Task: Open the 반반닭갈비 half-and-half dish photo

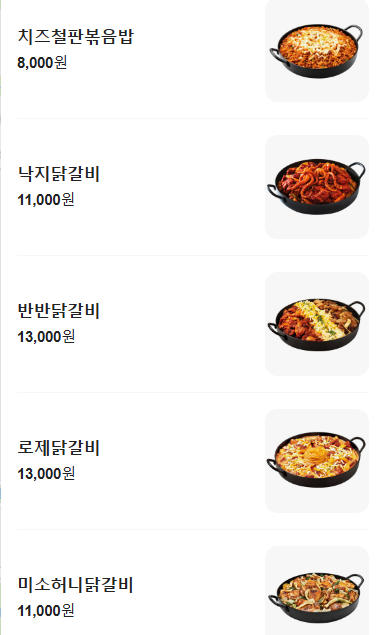Action: point(317,324)
